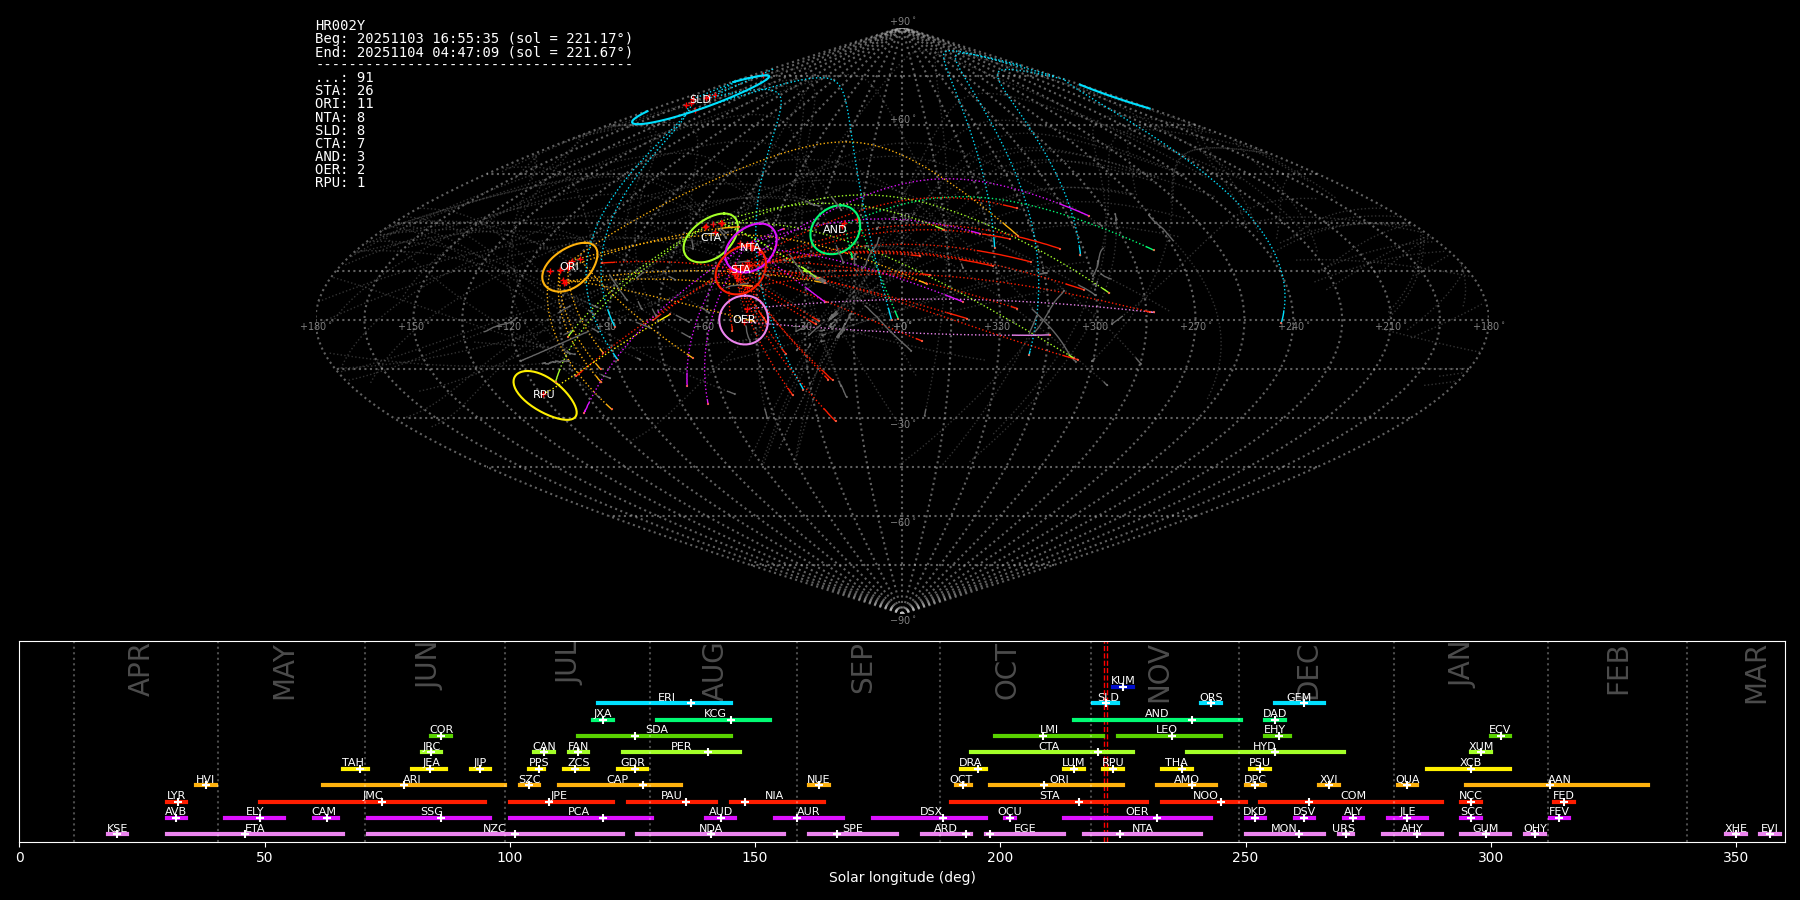Click the MAR month label in timeline

tap(1756, 674)
